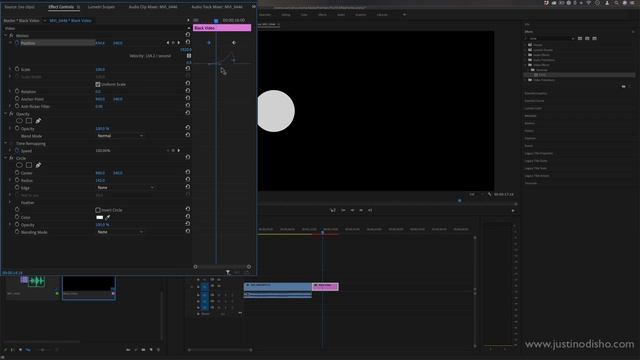The image size is (640, 360).
Task: Toggle the Circle Center animation stopwatch
Action: tap(17, 173)
